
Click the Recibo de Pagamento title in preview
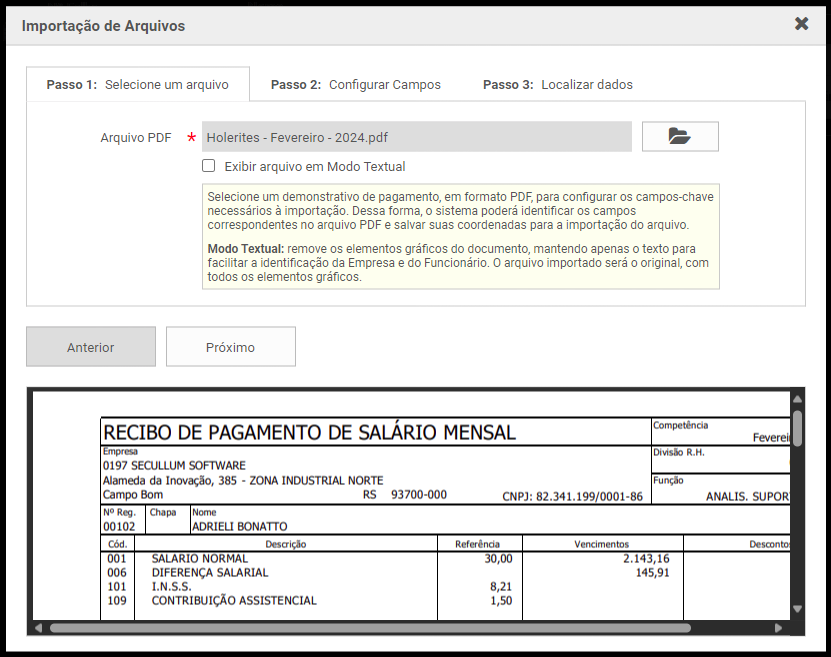(x=310, y=432)
